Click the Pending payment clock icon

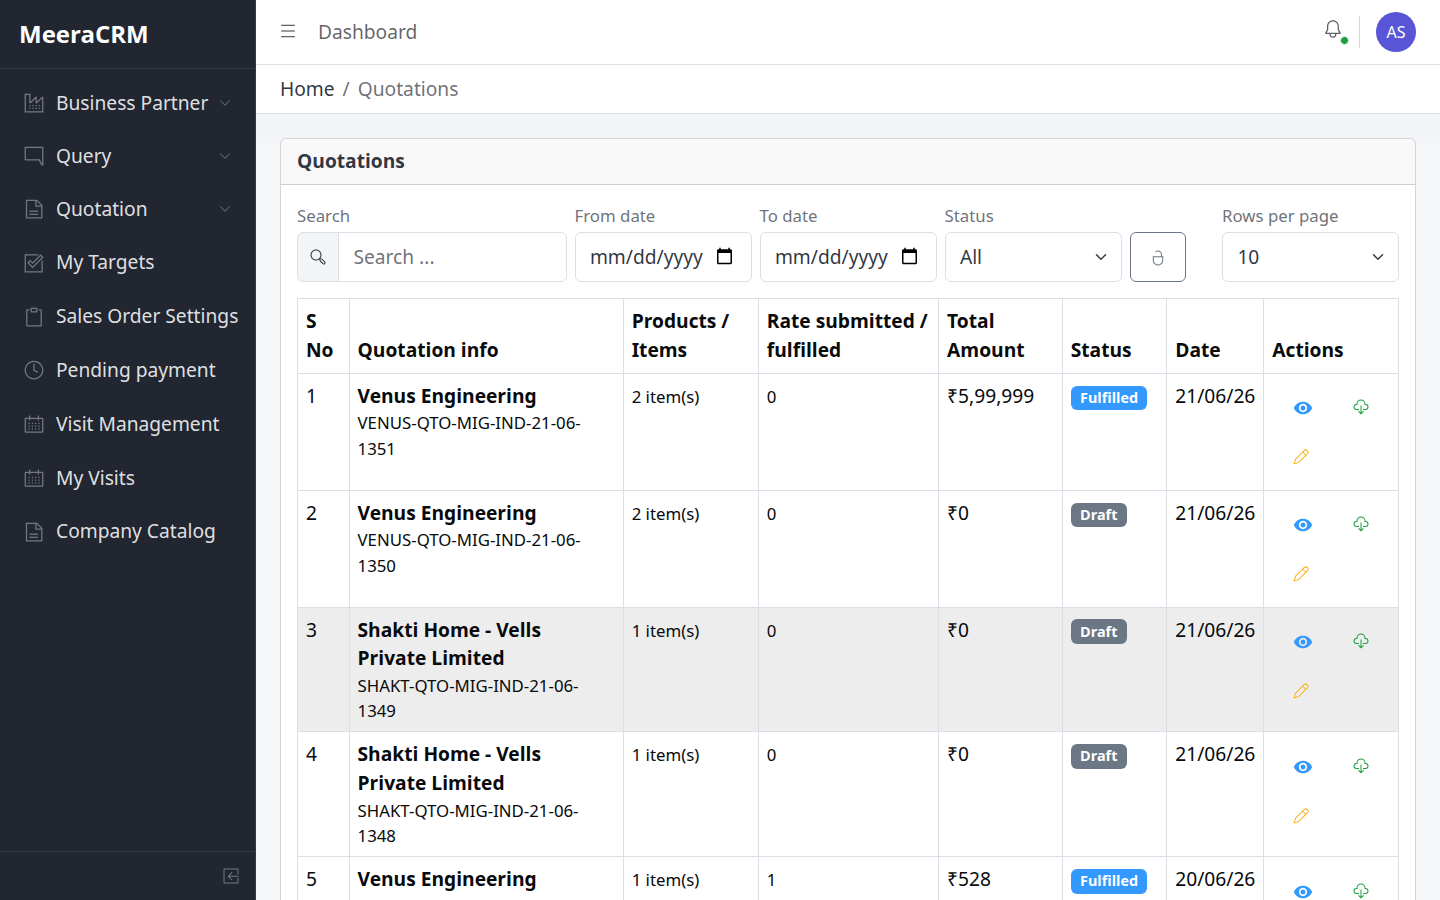[34, 370]
